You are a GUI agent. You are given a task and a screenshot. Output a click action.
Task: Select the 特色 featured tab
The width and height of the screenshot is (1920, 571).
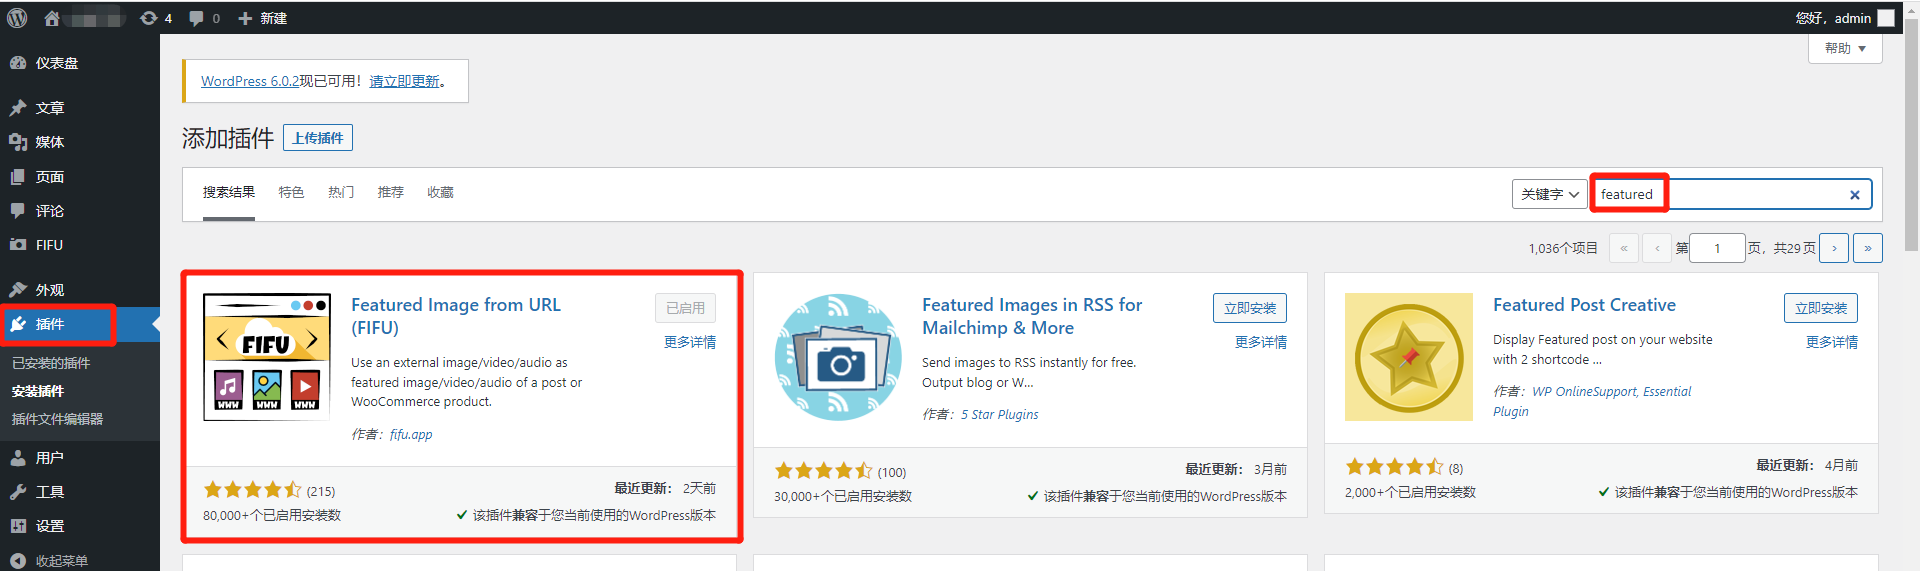point(291,192)
